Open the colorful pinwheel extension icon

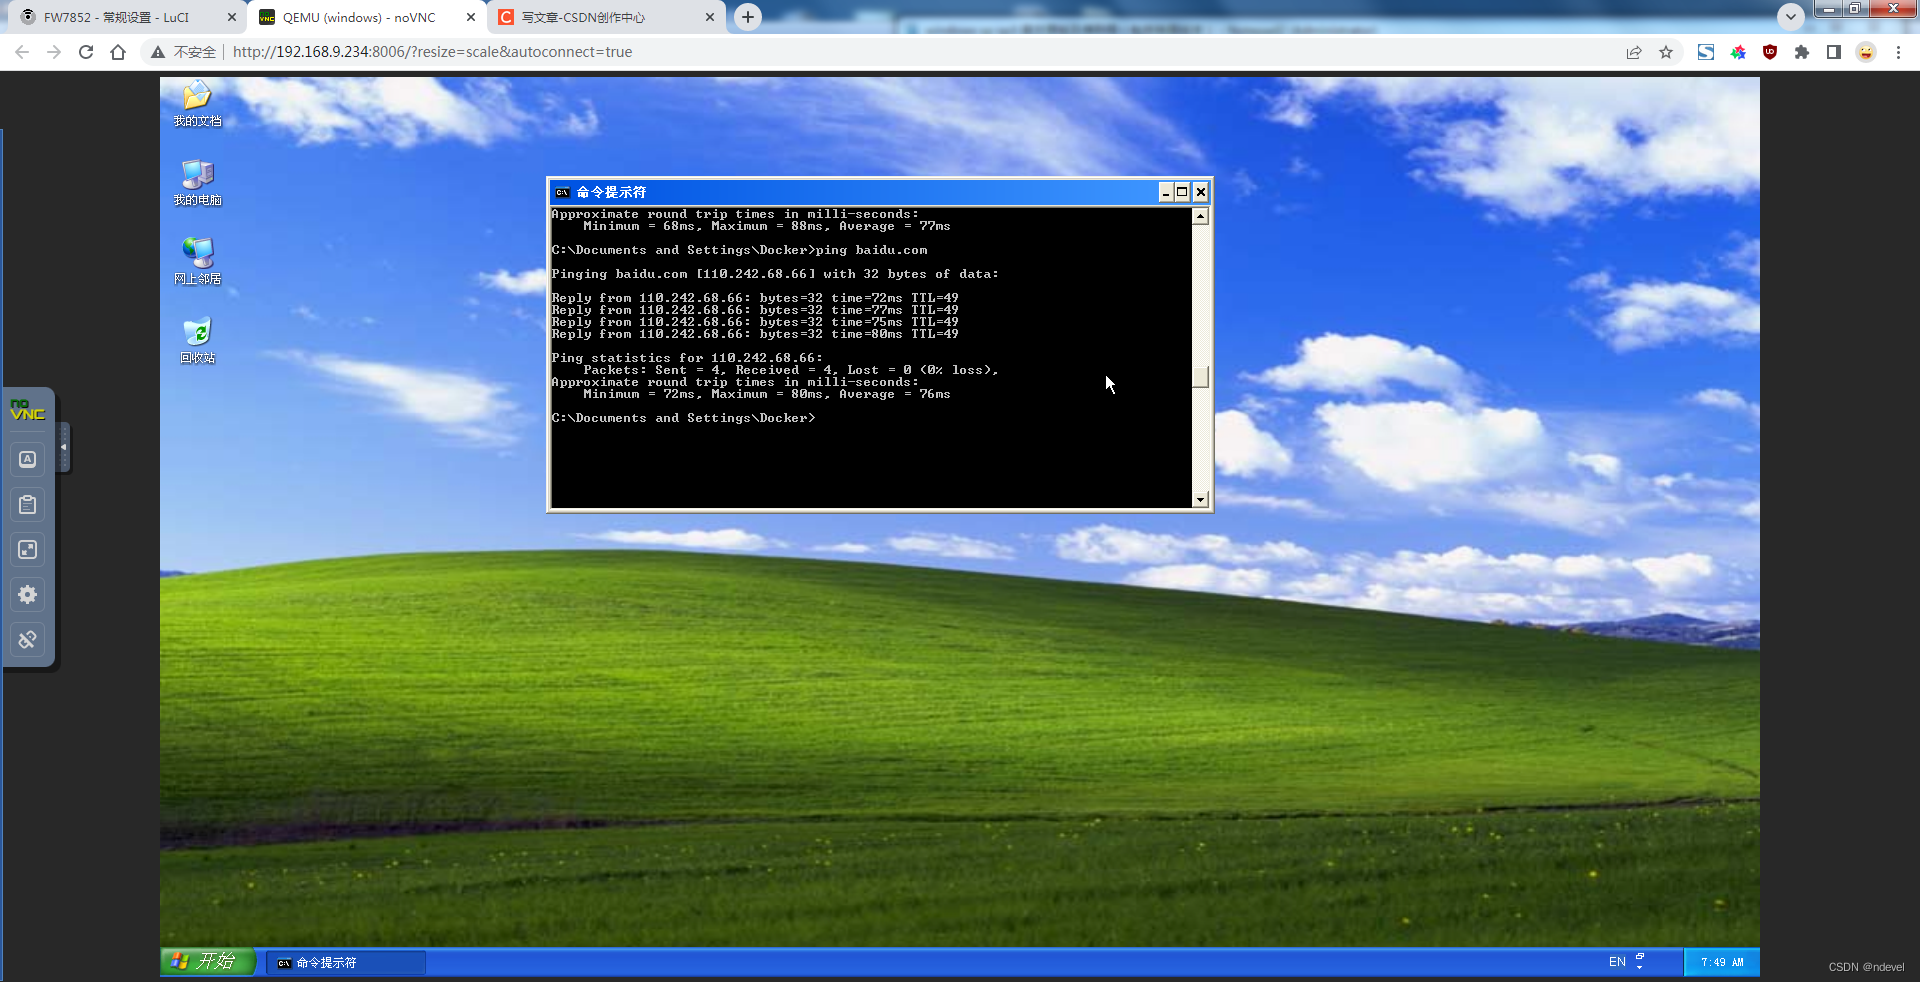tap(1738, 52)
